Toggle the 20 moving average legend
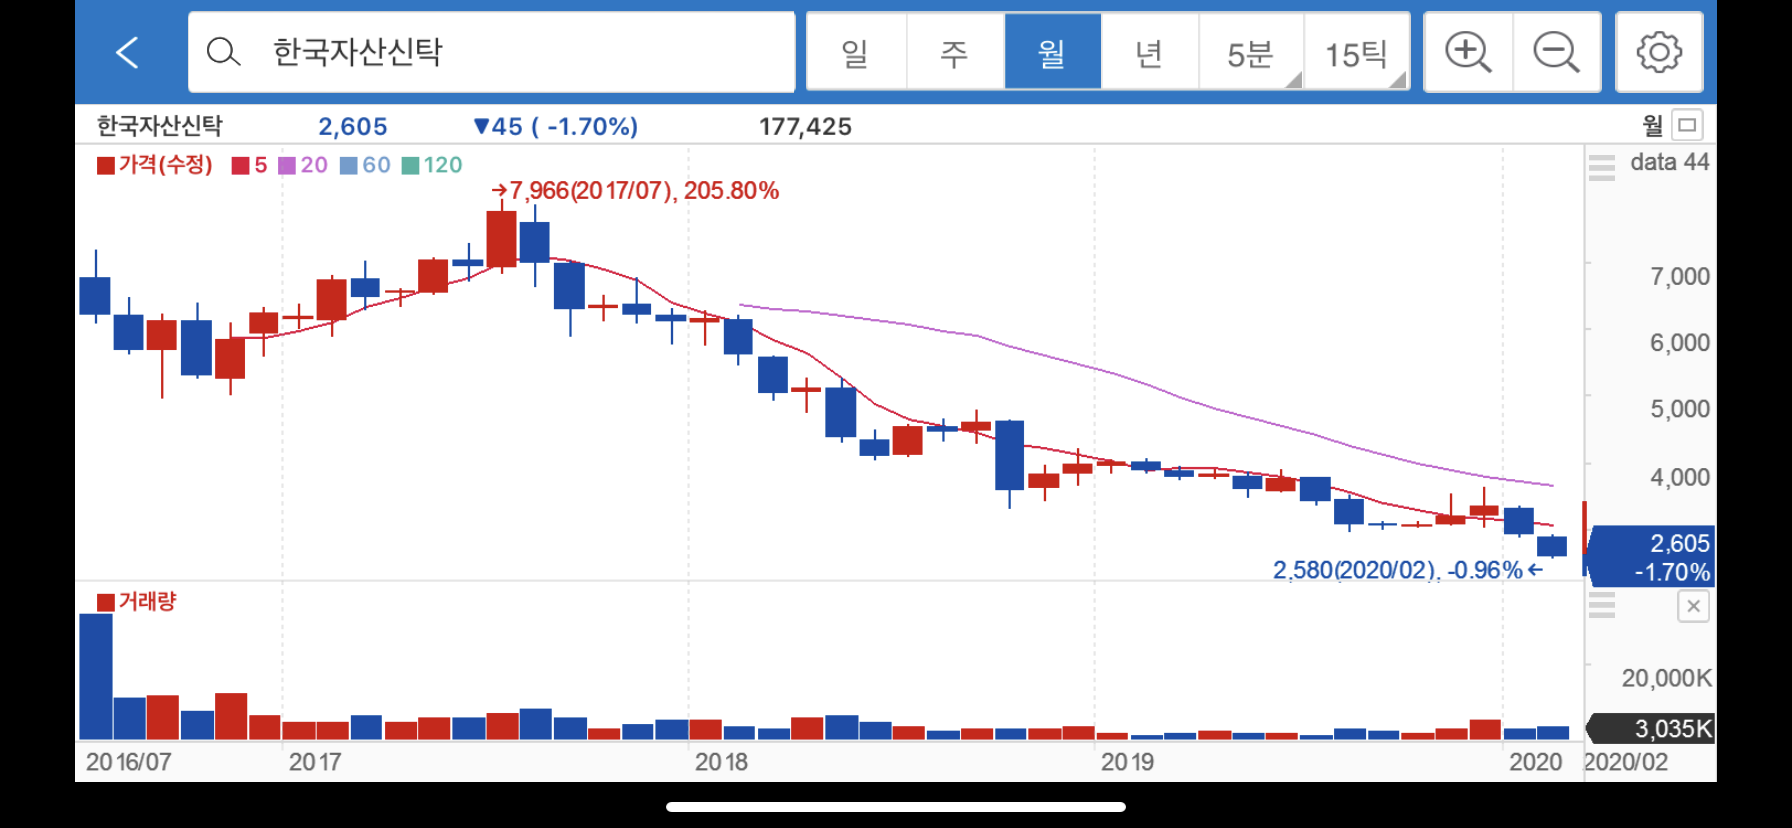This screenshot has height=828, width=1792. (x=303, y=165)
